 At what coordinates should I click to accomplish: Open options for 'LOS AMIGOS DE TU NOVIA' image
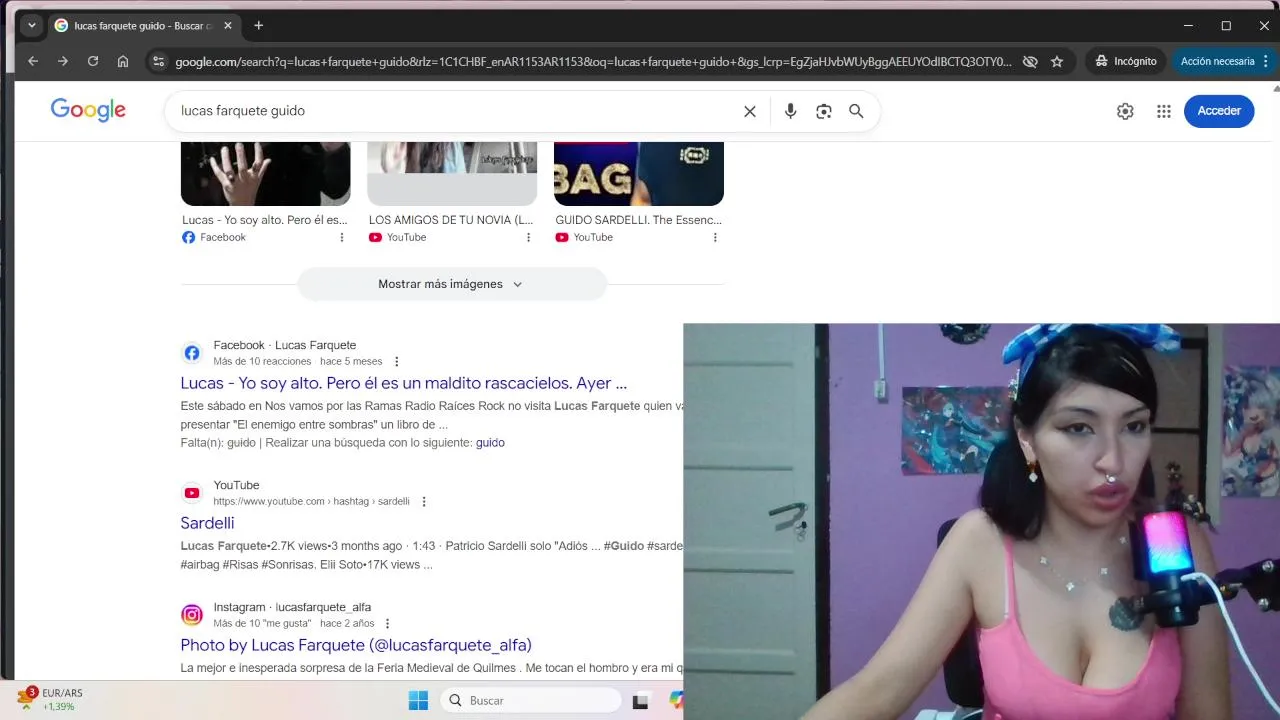coord(529,237)
